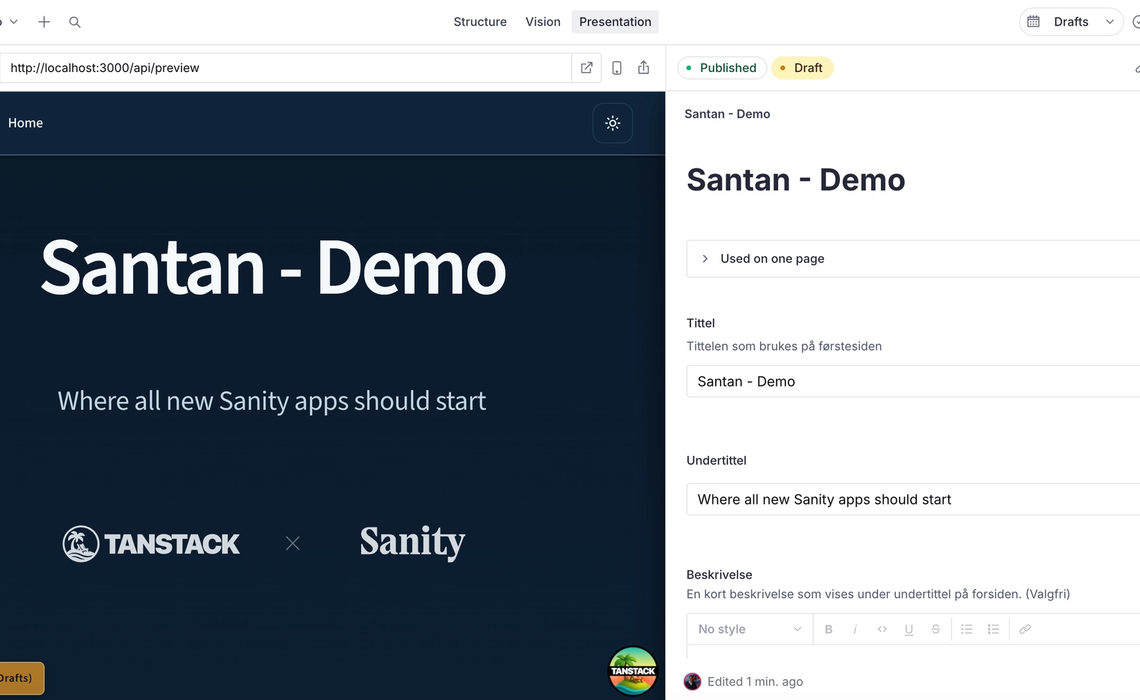1140x700 pixels.
Task: Click the round TanStack devtools badge
Action: pyautogui.click(x=633, y=671)
